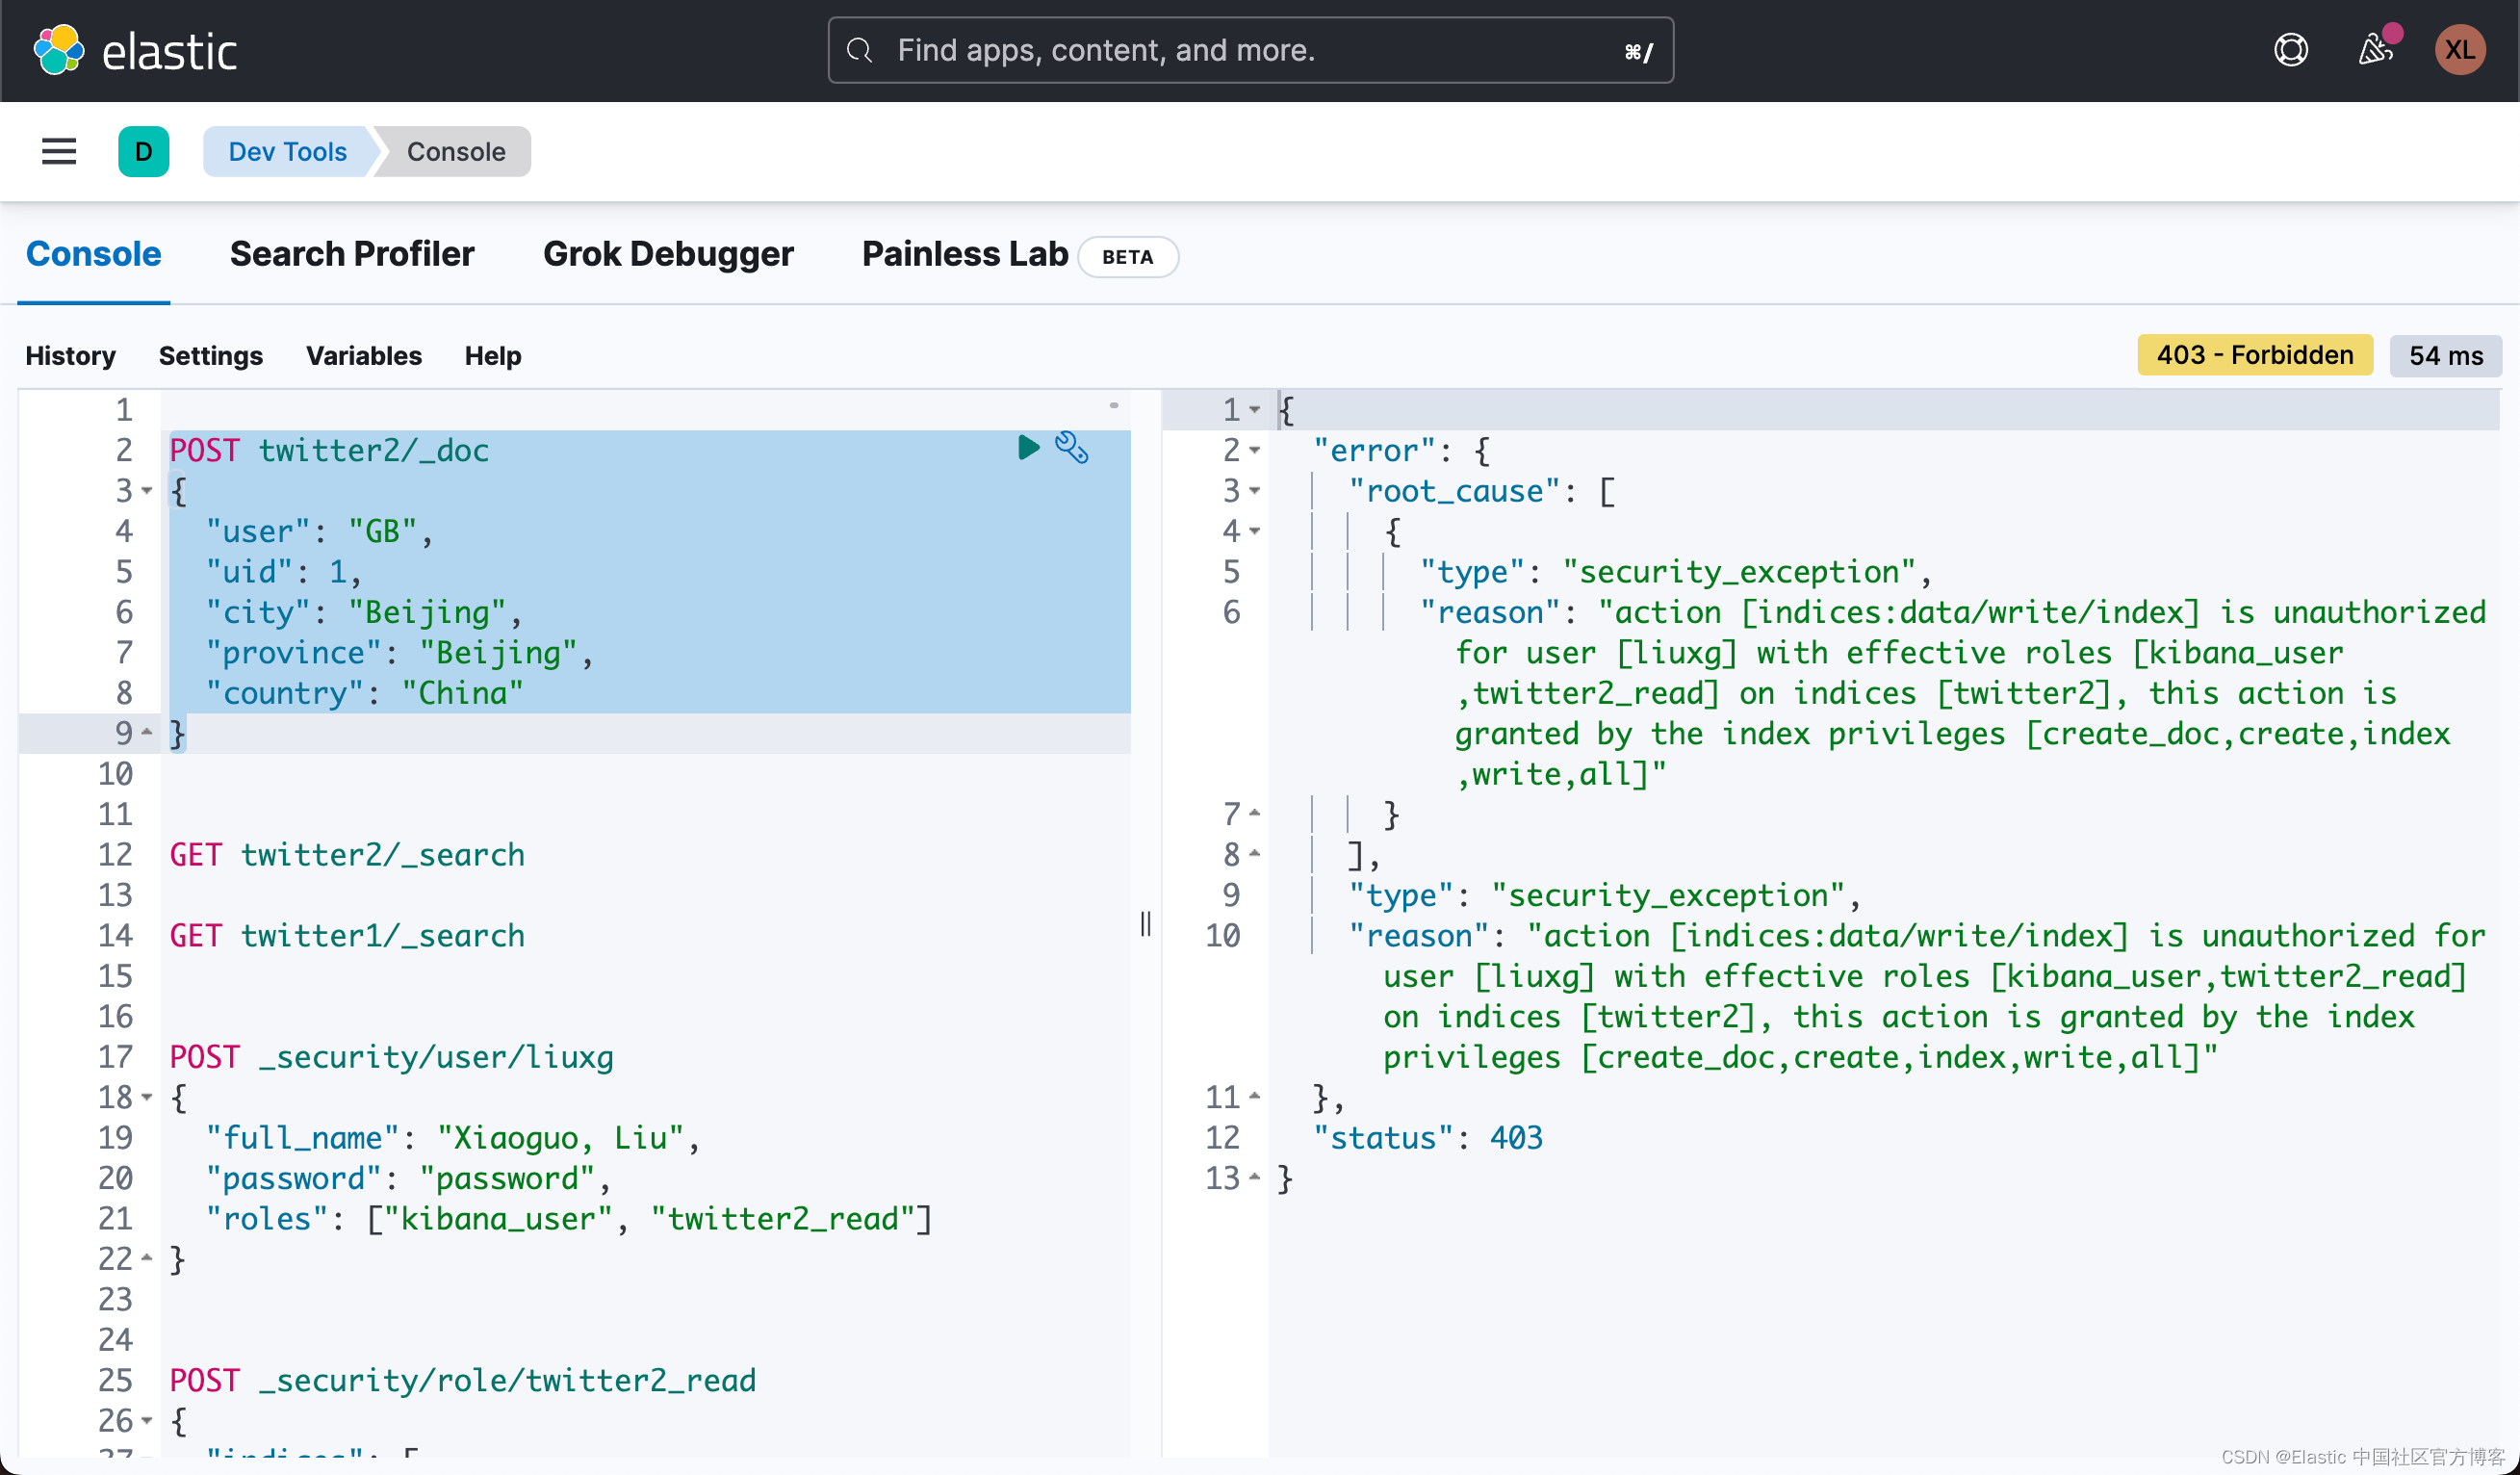Run the request with play icon

pyautogui.click(x=1027, y=447)
